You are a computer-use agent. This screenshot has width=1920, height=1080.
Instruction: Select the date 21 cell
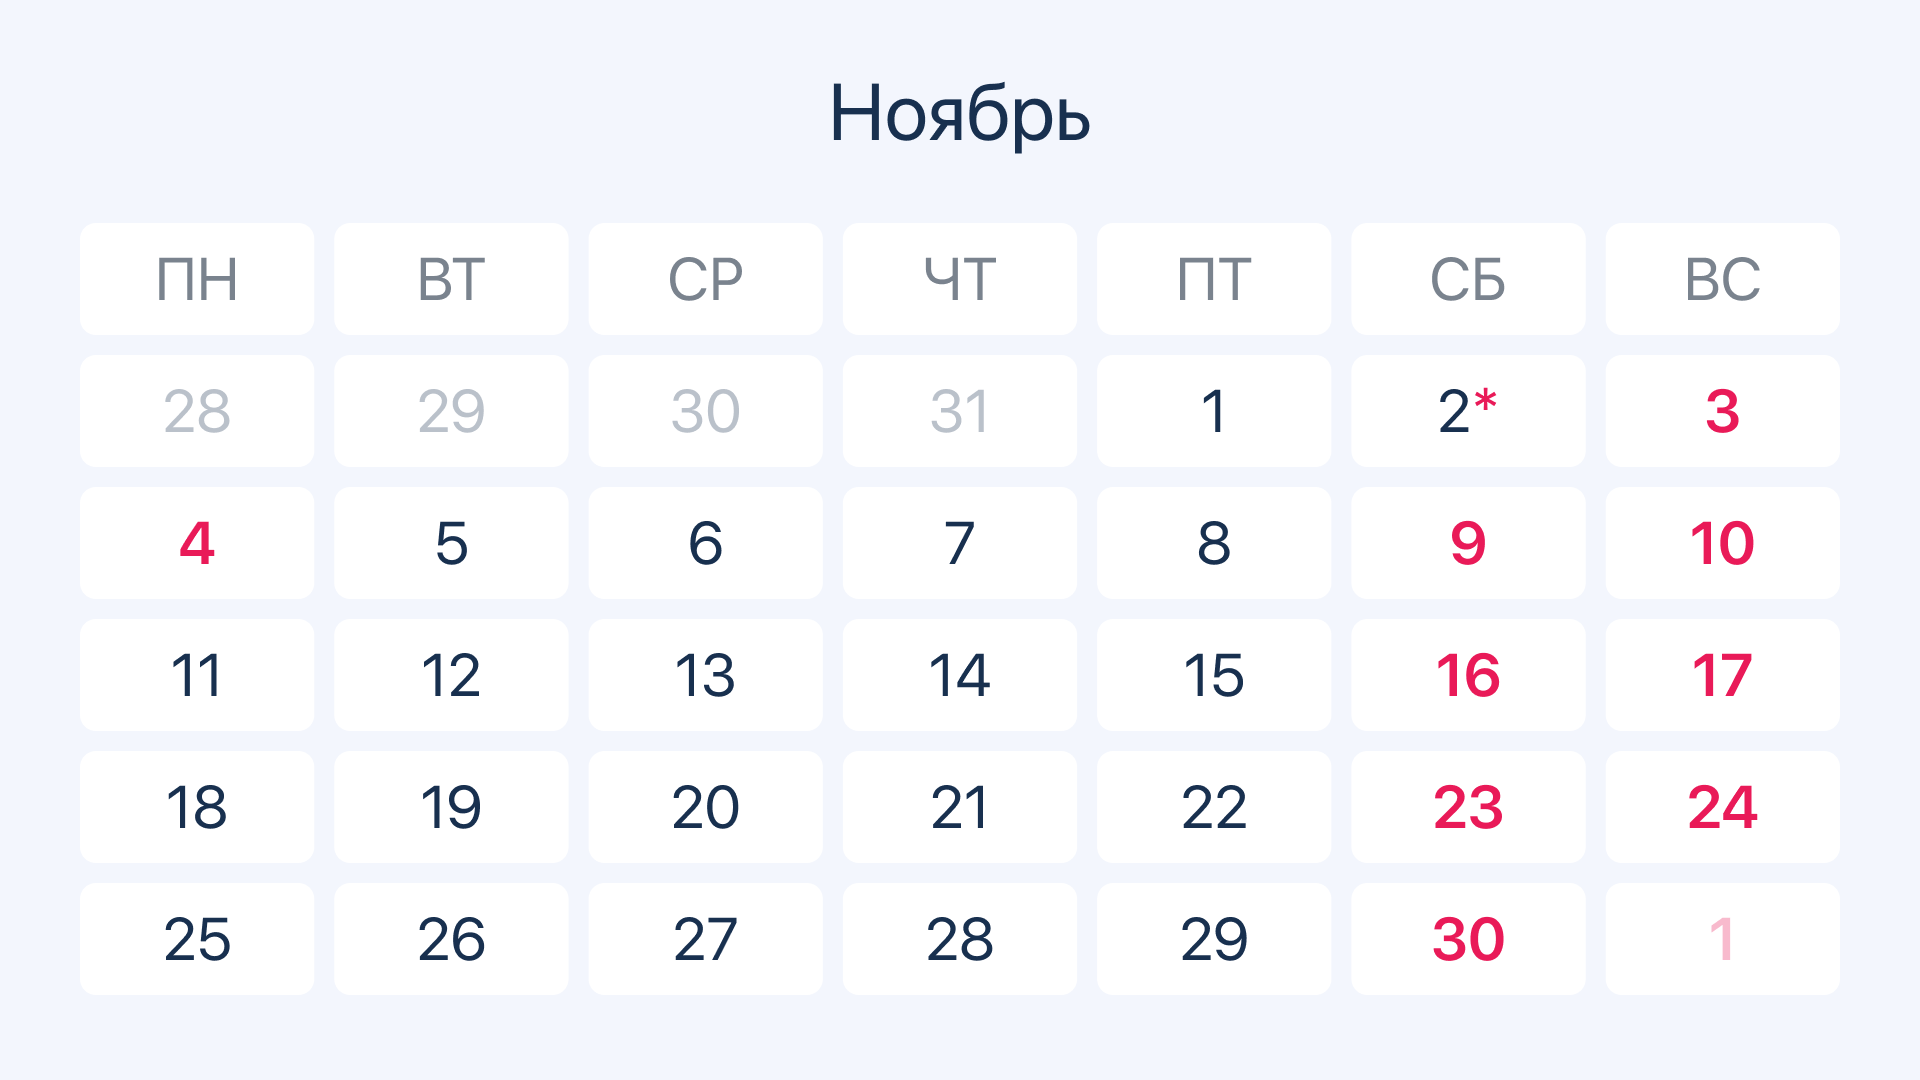[x=959, y=807]
